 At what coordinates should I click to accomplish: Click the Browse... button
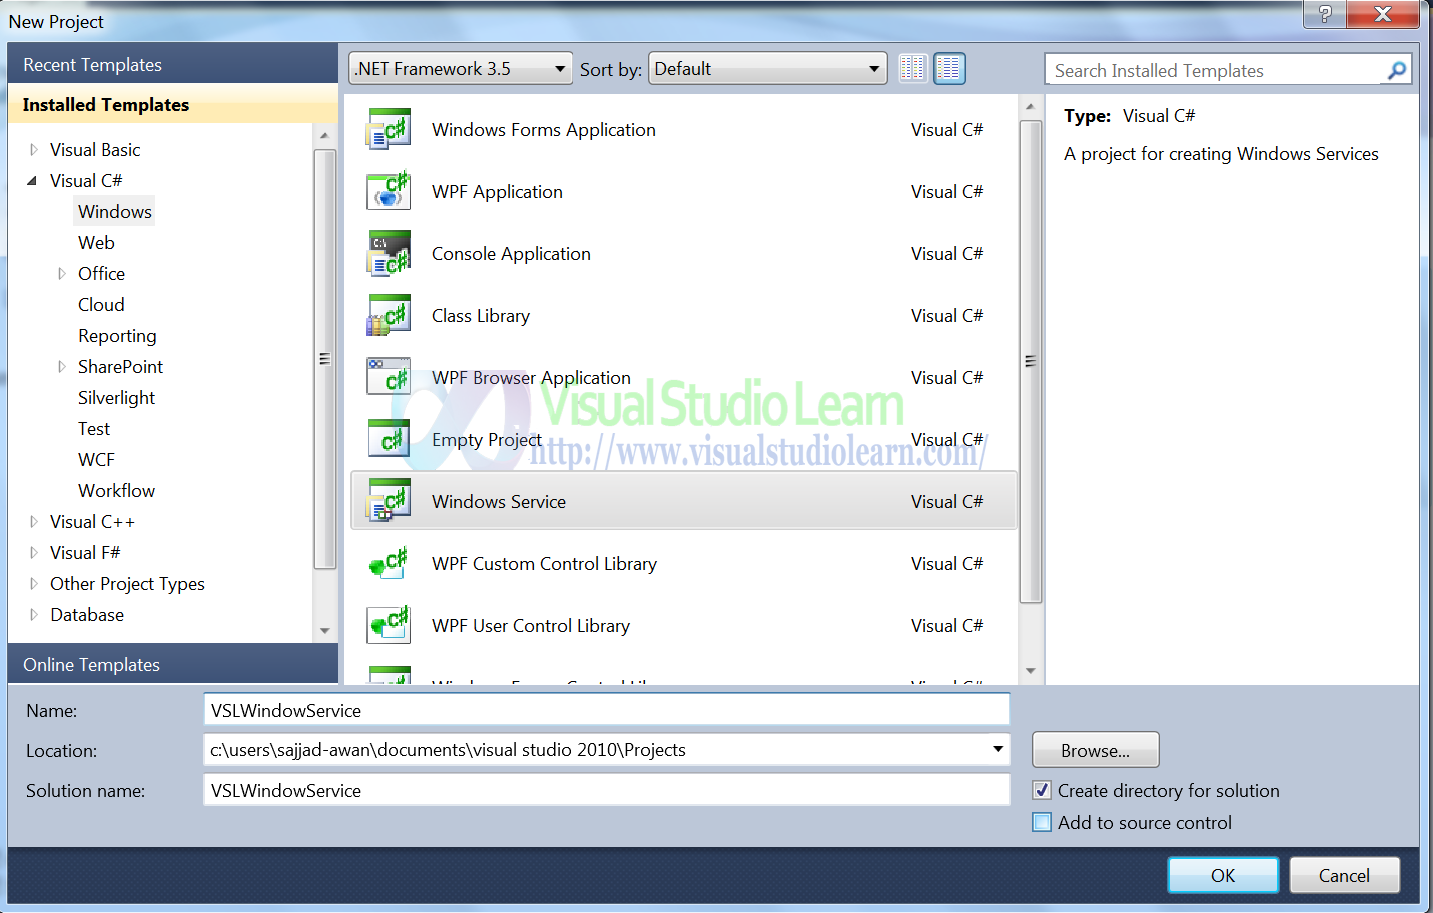[x=1095, y=750]
